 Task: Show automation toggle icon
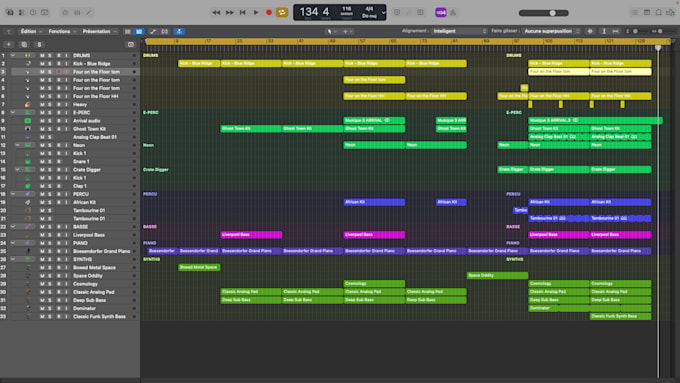153,31
